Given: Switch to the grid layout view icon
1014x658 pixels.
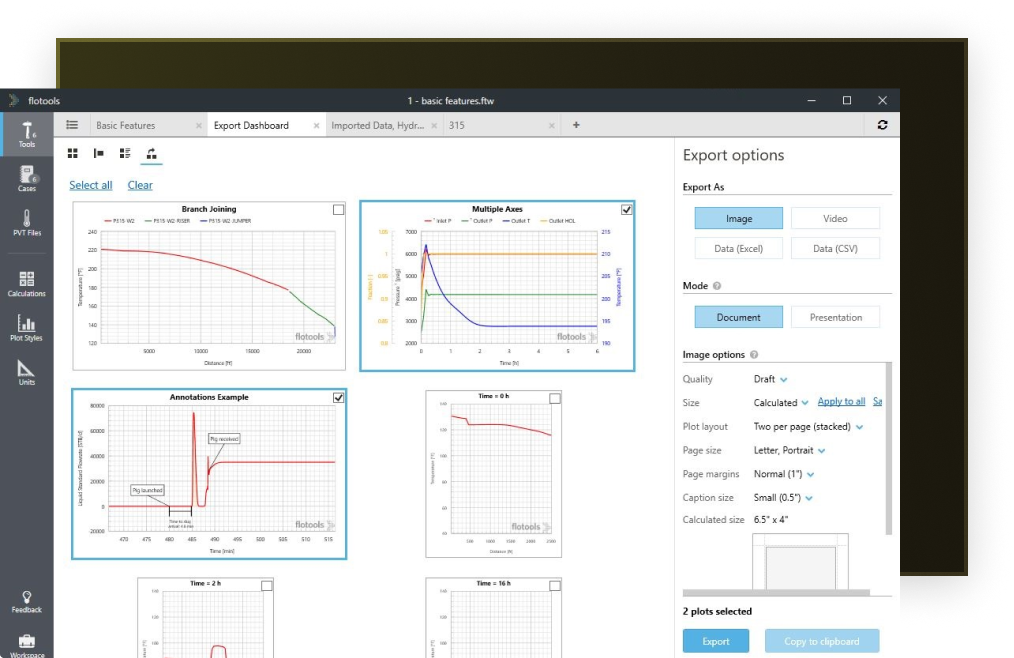Looking at the screenshot, I should pos(73,153).
